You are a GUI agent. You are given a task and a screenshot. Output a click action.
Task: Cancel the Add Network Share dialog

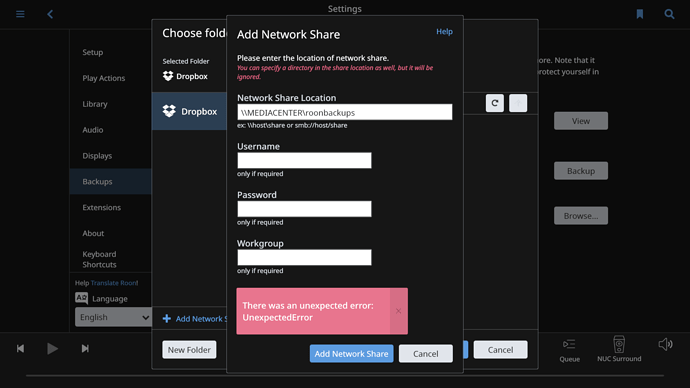tap(426, 354)
